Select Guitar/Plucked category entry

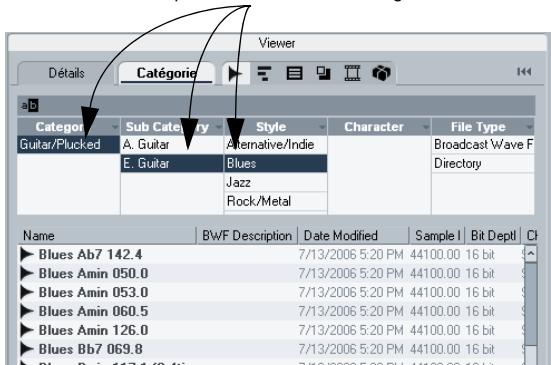[69, 144]
